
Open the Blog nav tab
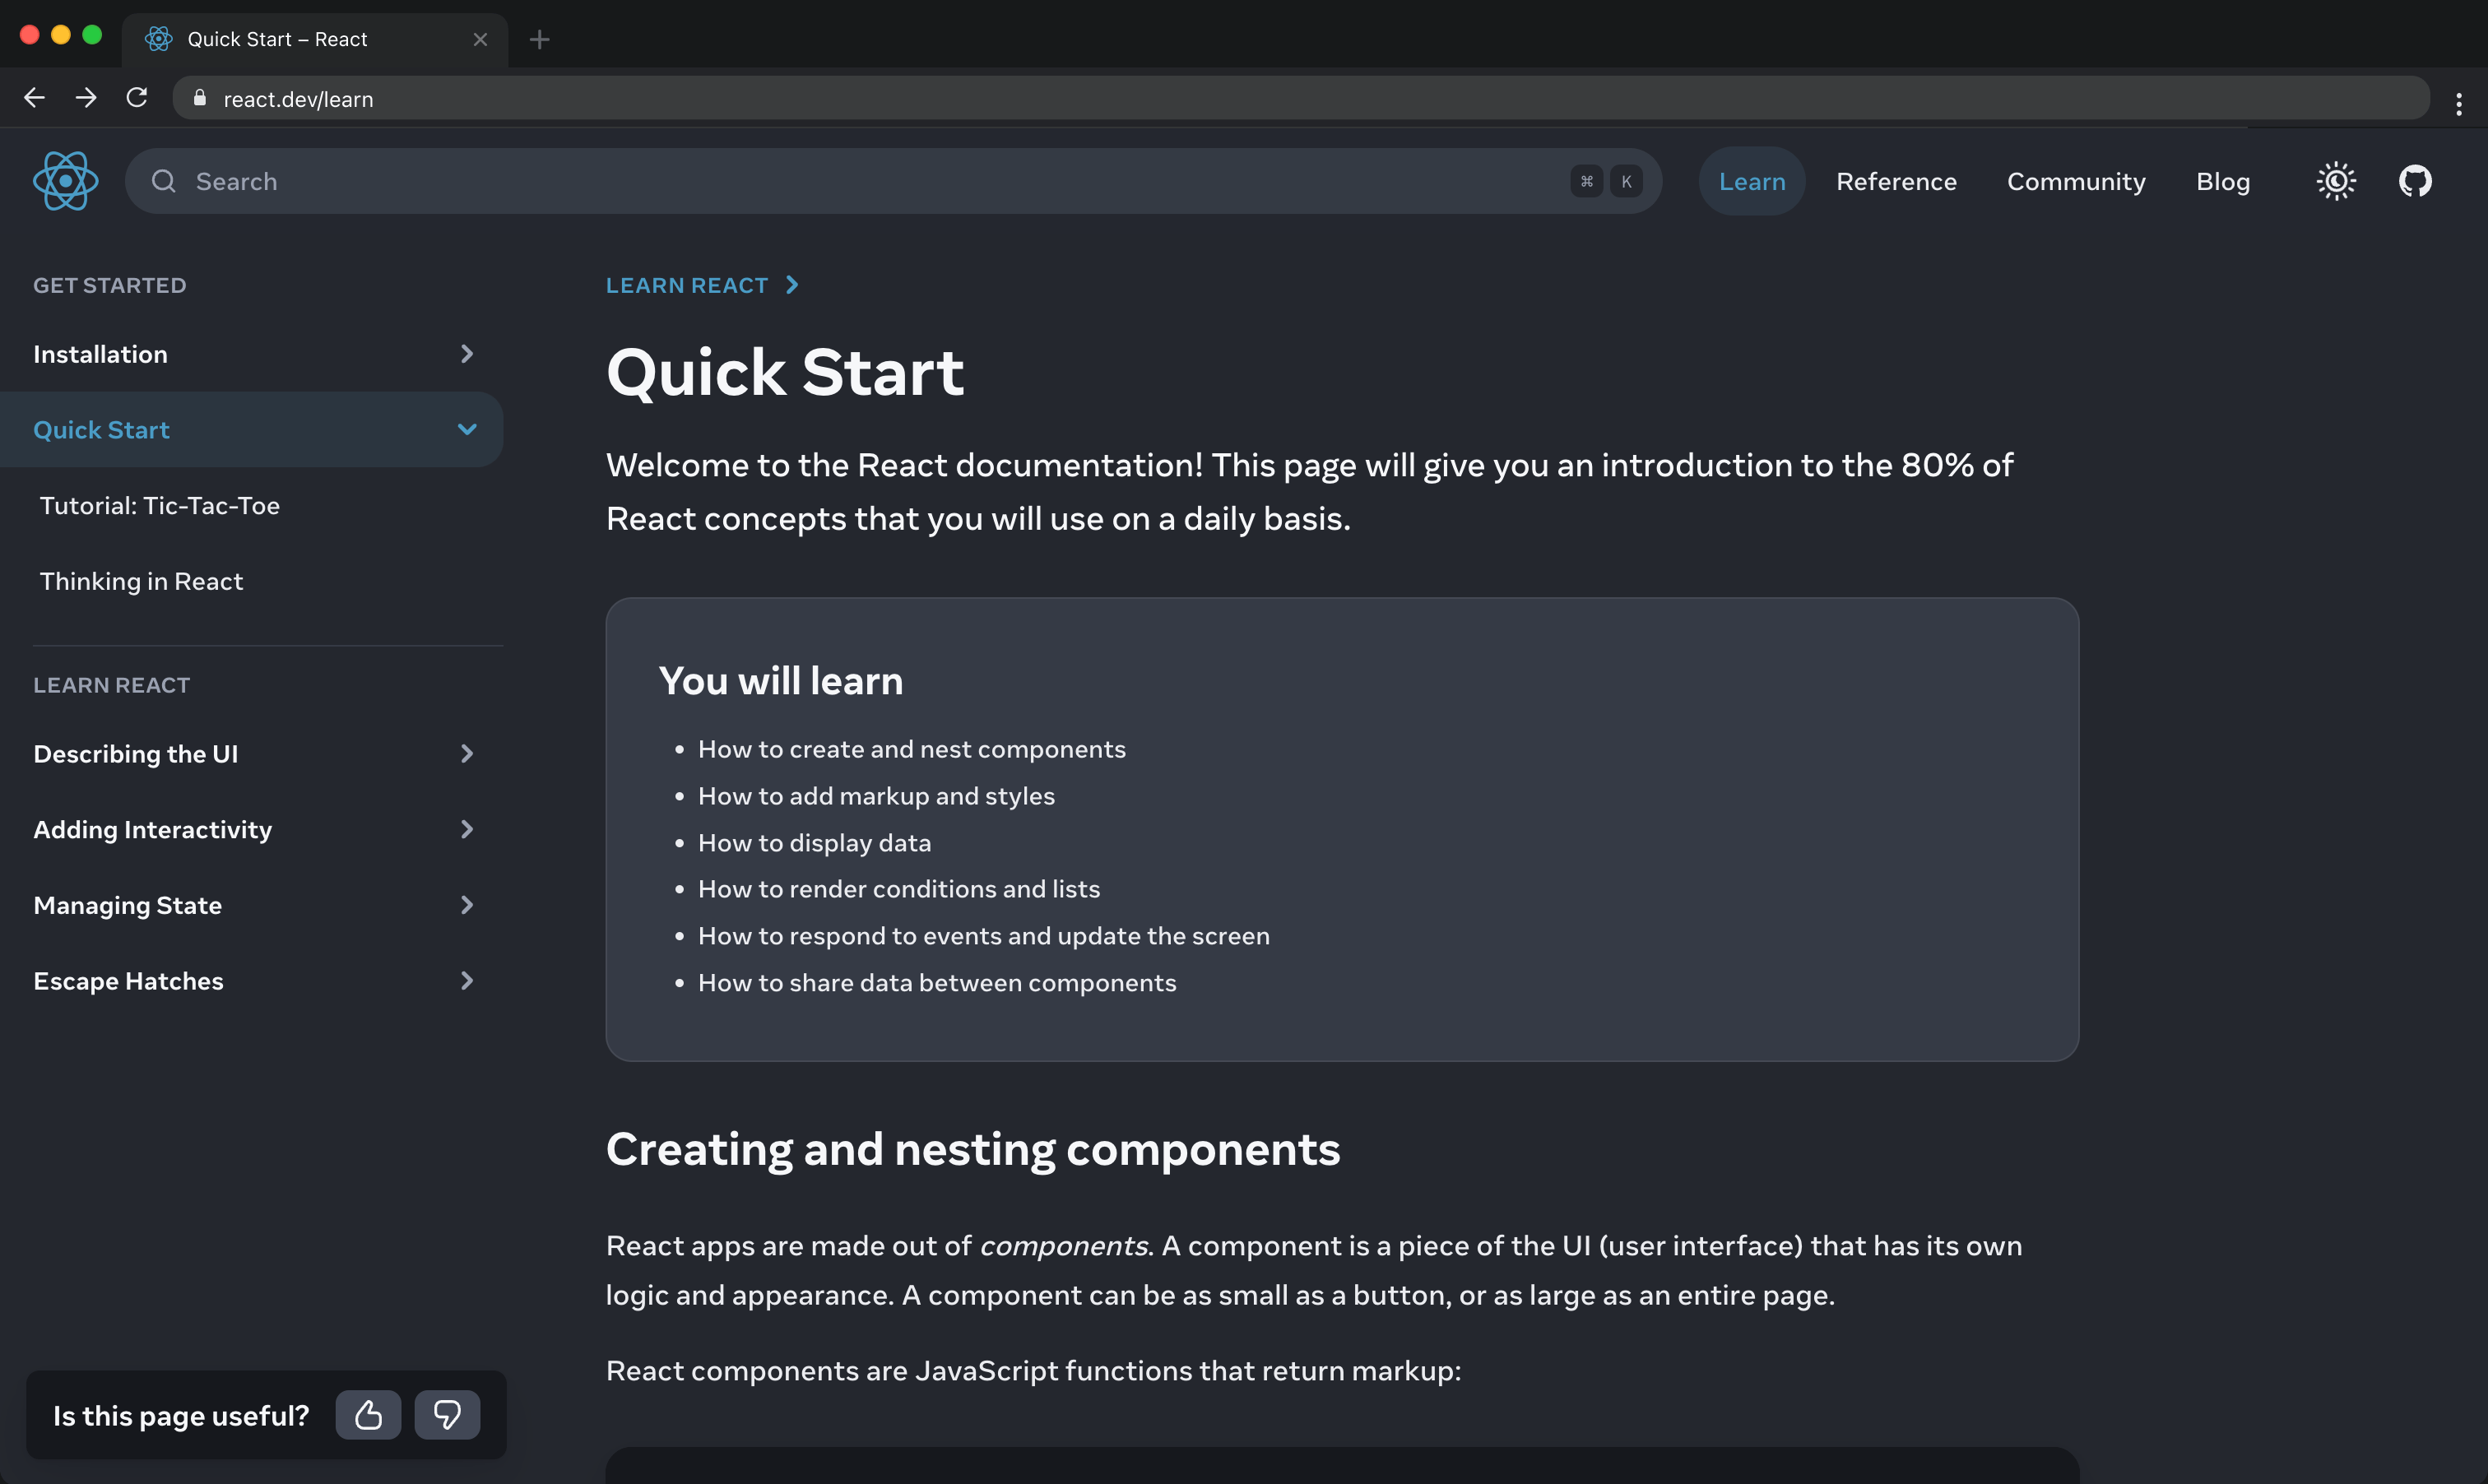(2223, 181)
